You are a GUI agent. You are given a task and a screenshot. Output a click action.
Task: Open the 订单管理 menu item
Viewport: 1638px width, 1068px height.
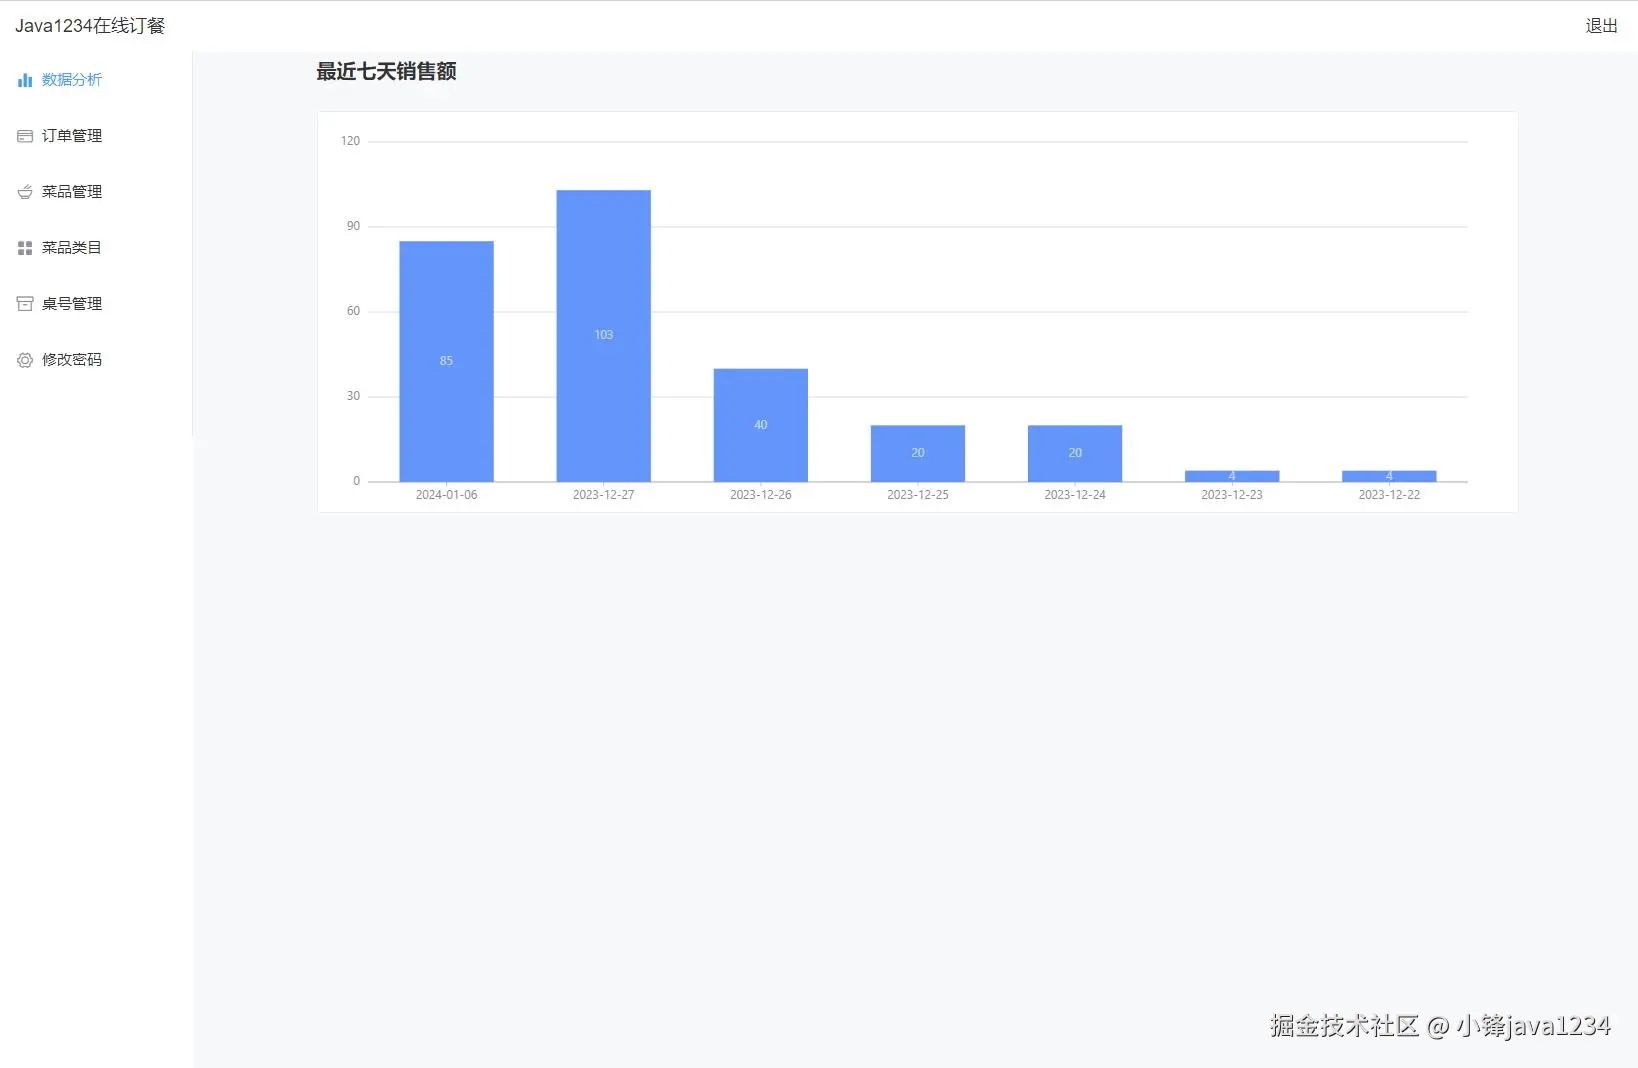96,136
